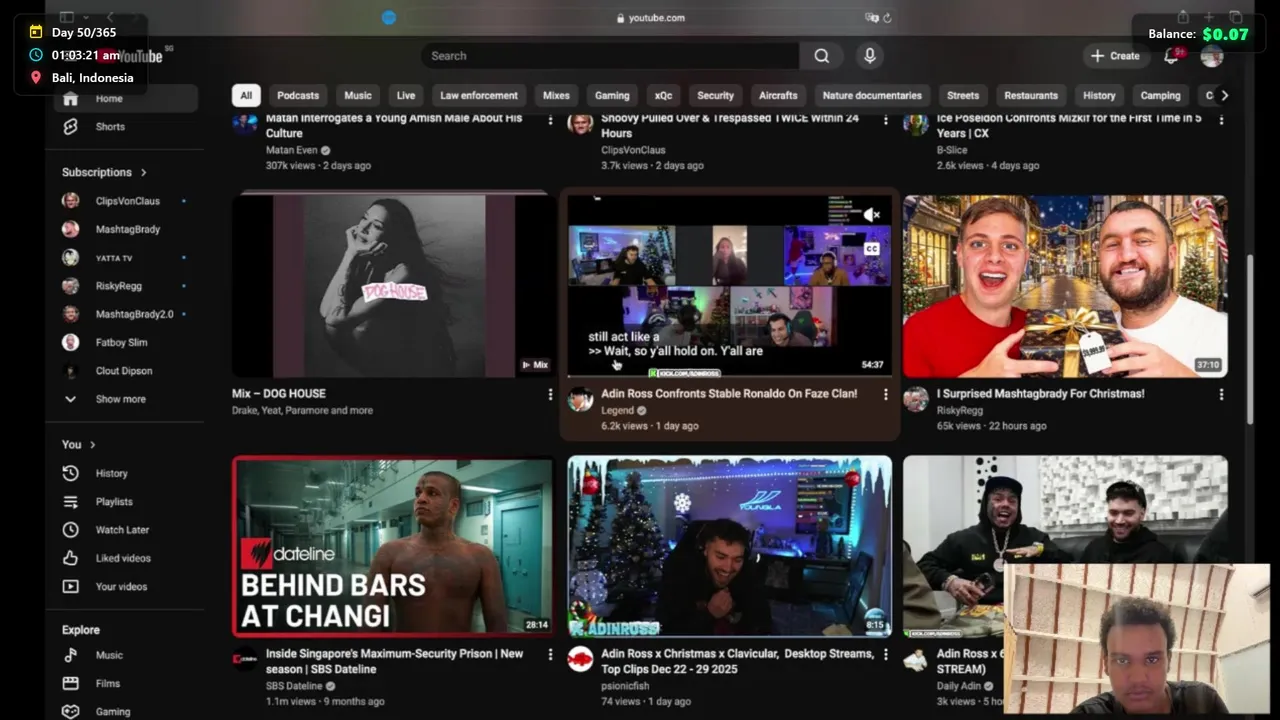This screenshot has height=720, width=1280.
Task: Select the Live filter chip
Action: point(406,96)
